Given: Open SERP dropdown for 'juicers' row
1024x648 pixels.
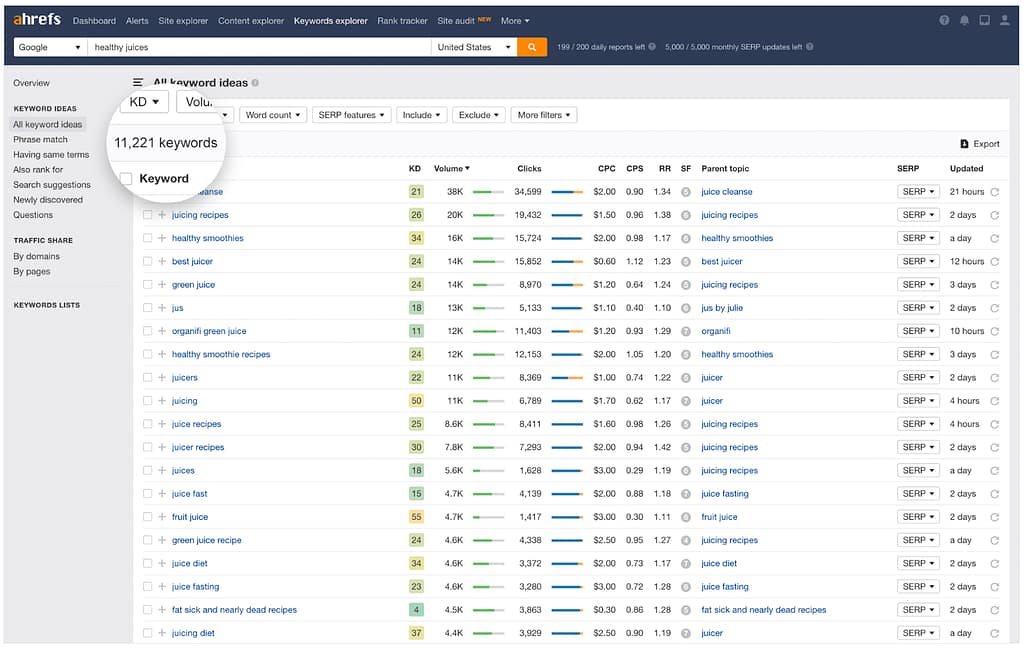Looking at the screenshot, I should [917, 378].
